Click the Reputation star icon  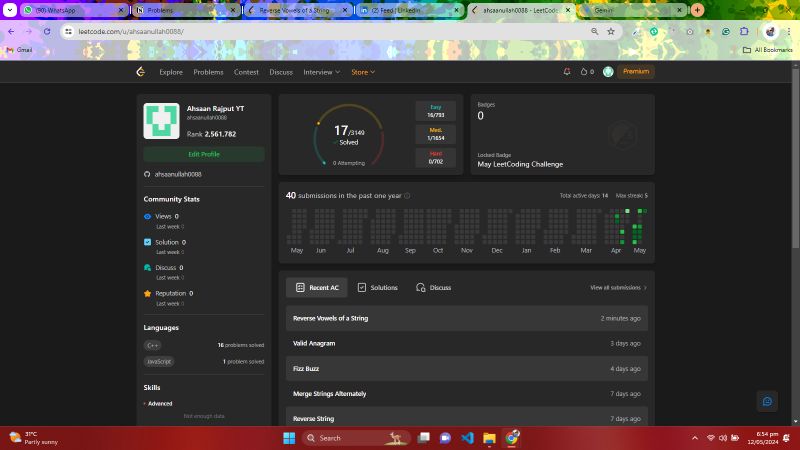147,293
